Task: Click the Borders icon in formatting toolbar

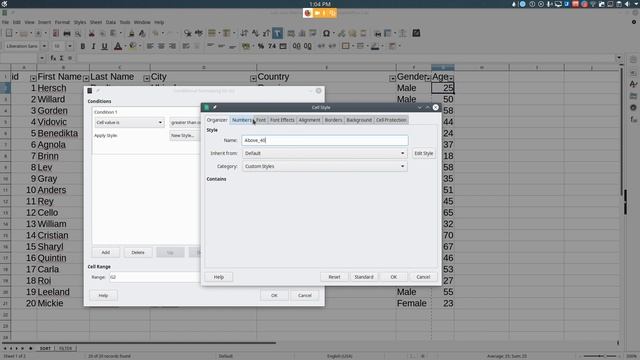Action: point(345,46)
